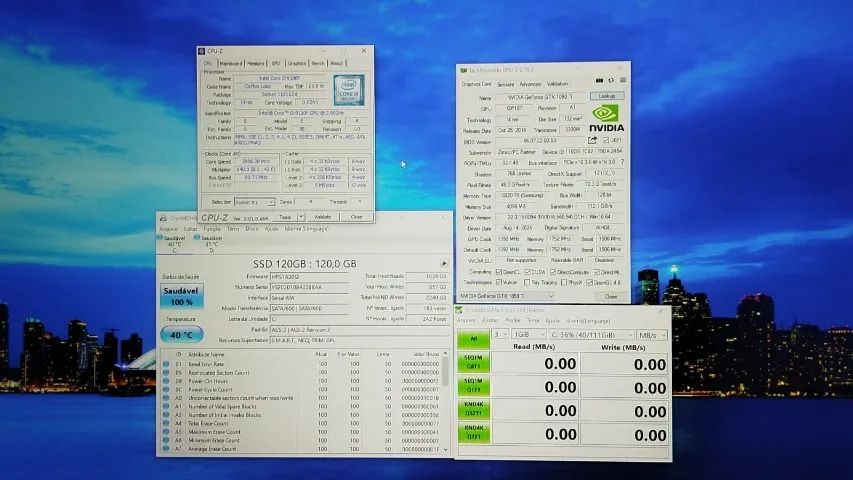
Task: Click status dot for Read Error Rate
Action: pyautogui.click(x=166, y=364)
